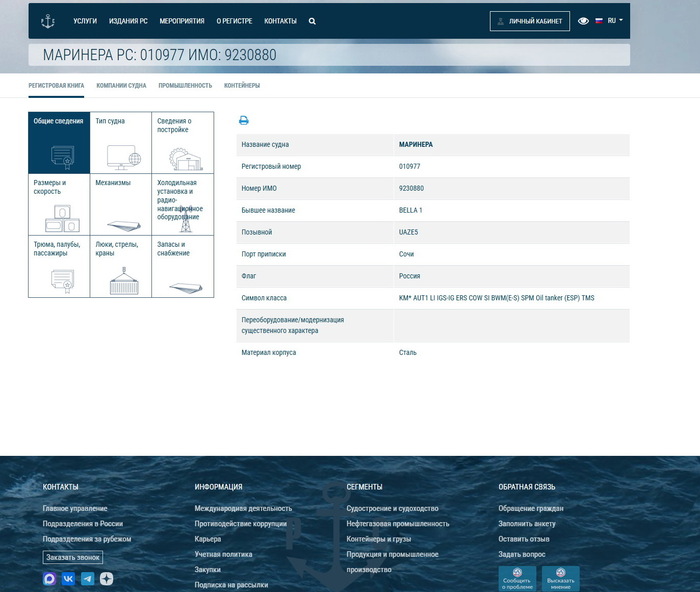Image resolution: width=700 pixels, height=592 pixels.
Task: Switch to the "Компании судна" tab
Action: 121,86
